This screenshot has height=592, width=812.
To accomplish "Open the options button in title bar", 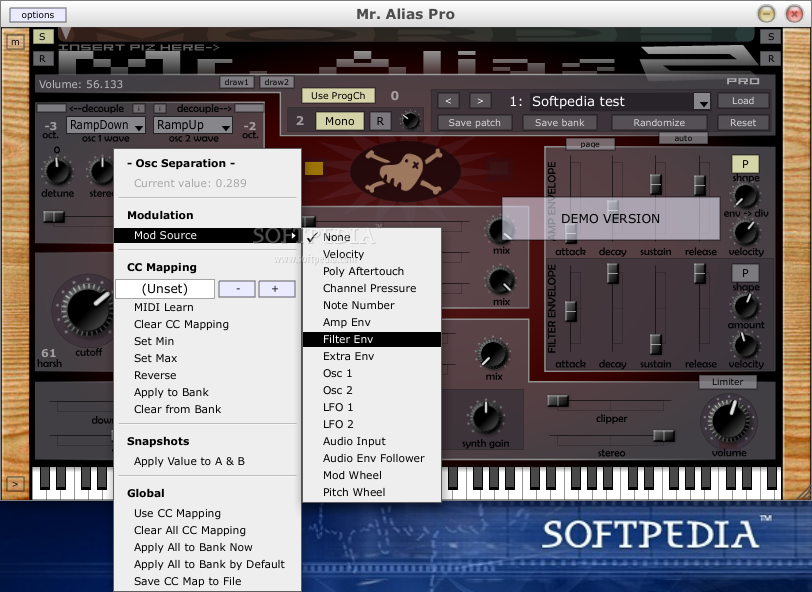I will coord(38,15).
